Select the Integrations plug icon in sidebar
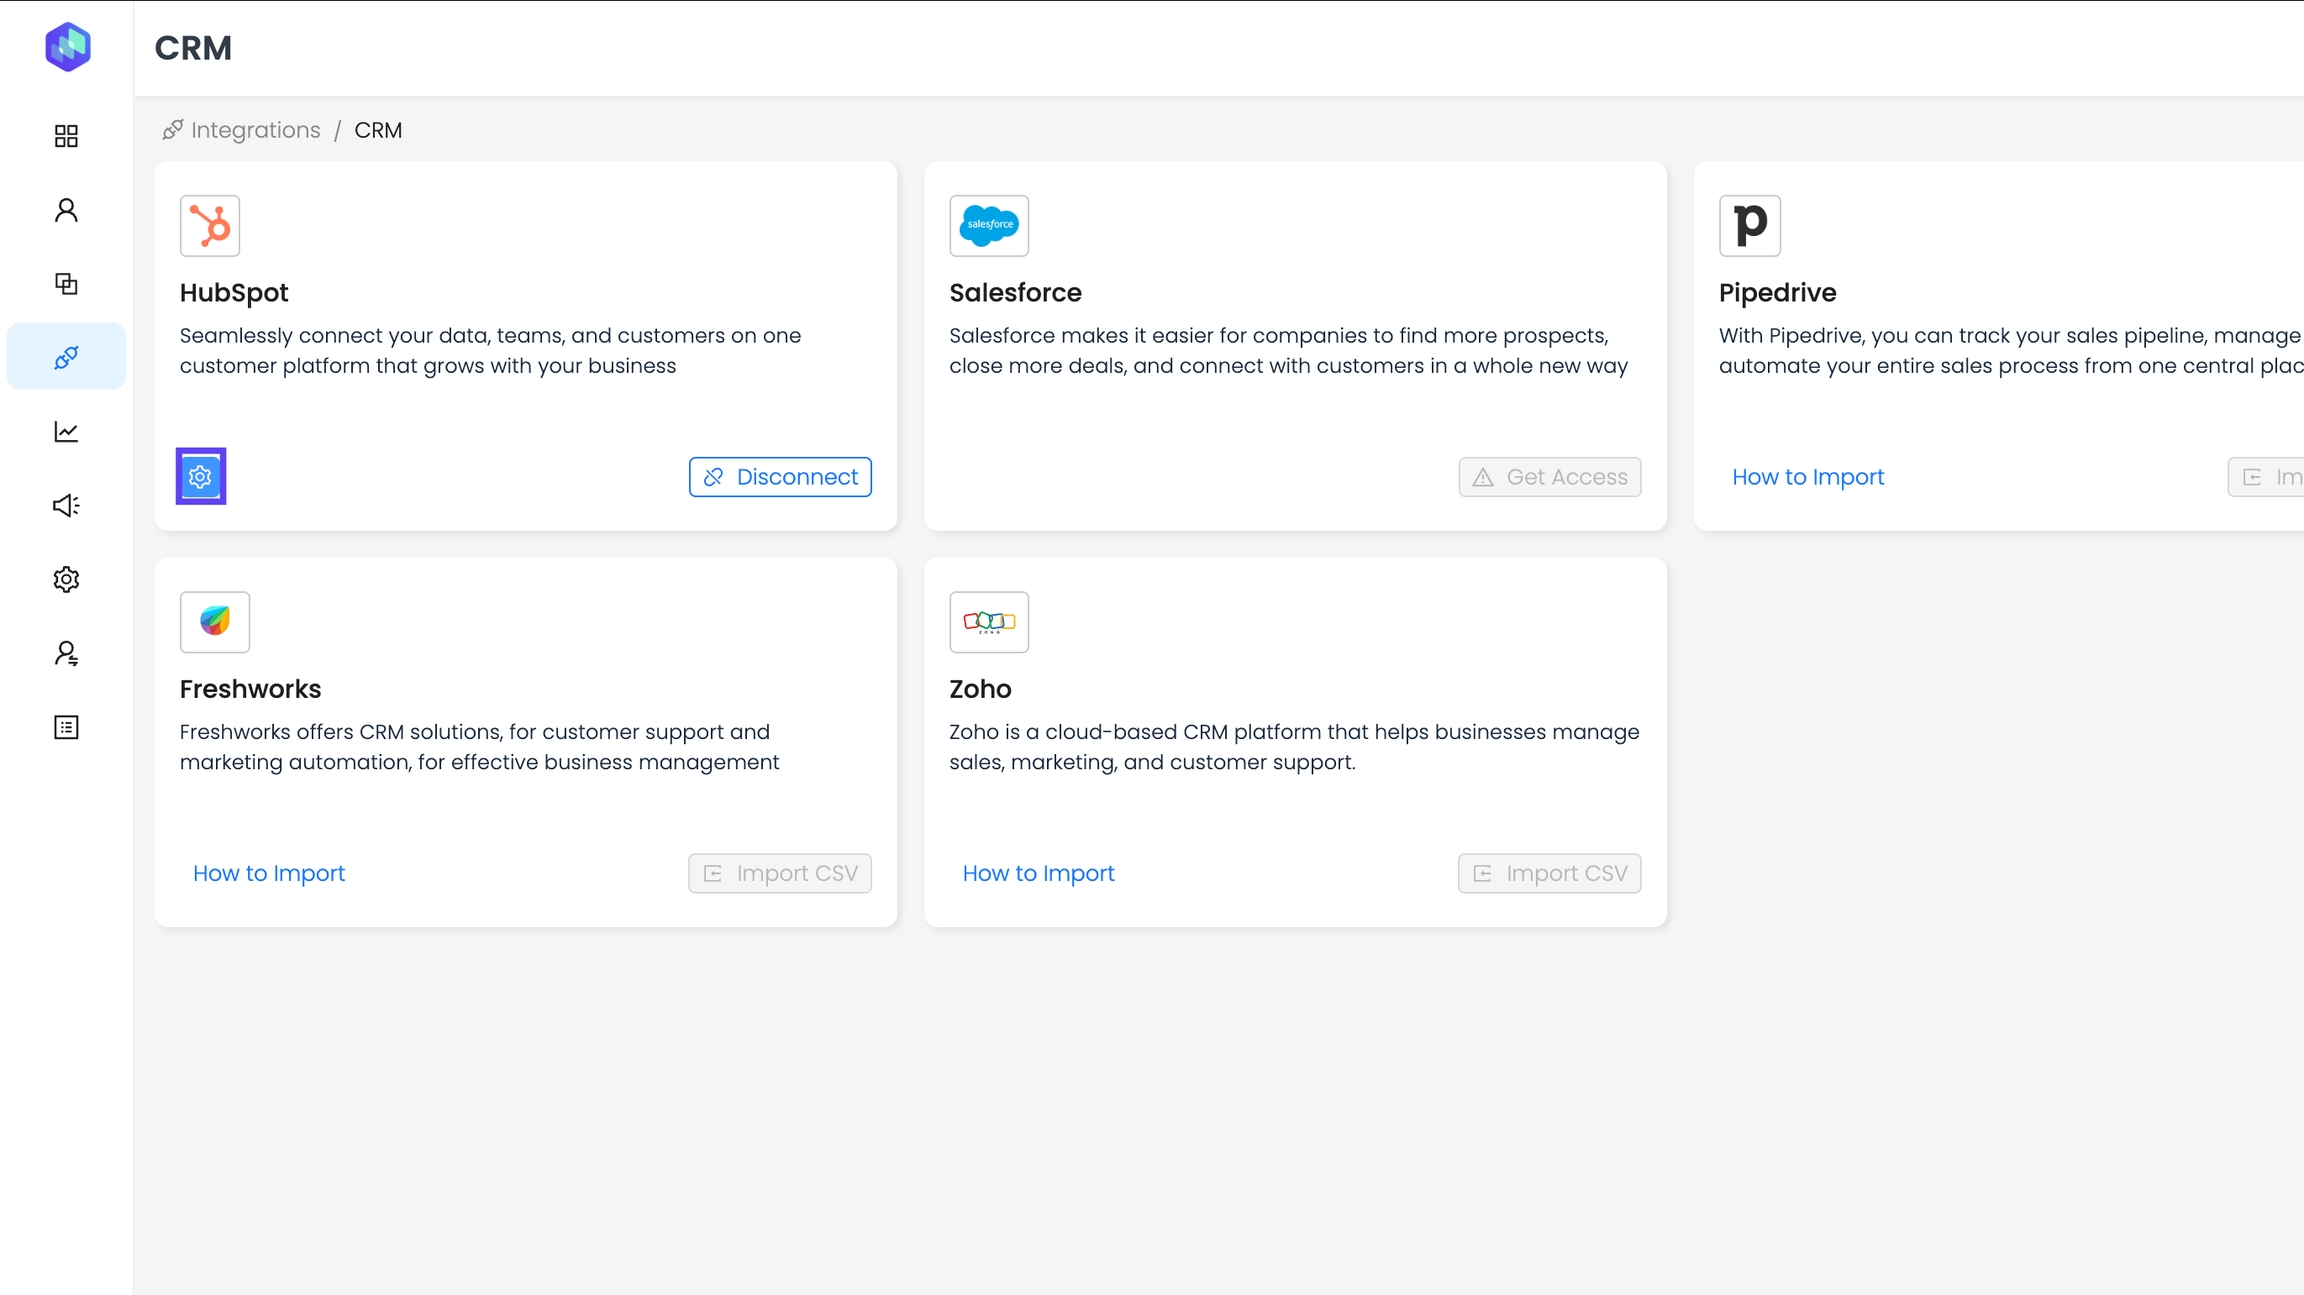The width and height of the screenshot is (2304, 1295). [66, 357]
